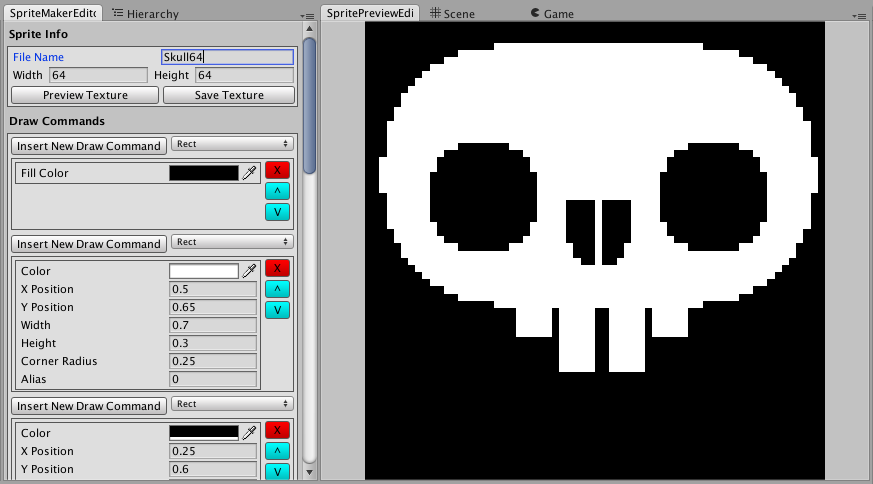Image resolution: width=873 pixels, height=484 pixels.
Task: Switch to the Game tab
Action: click(552, 13)
